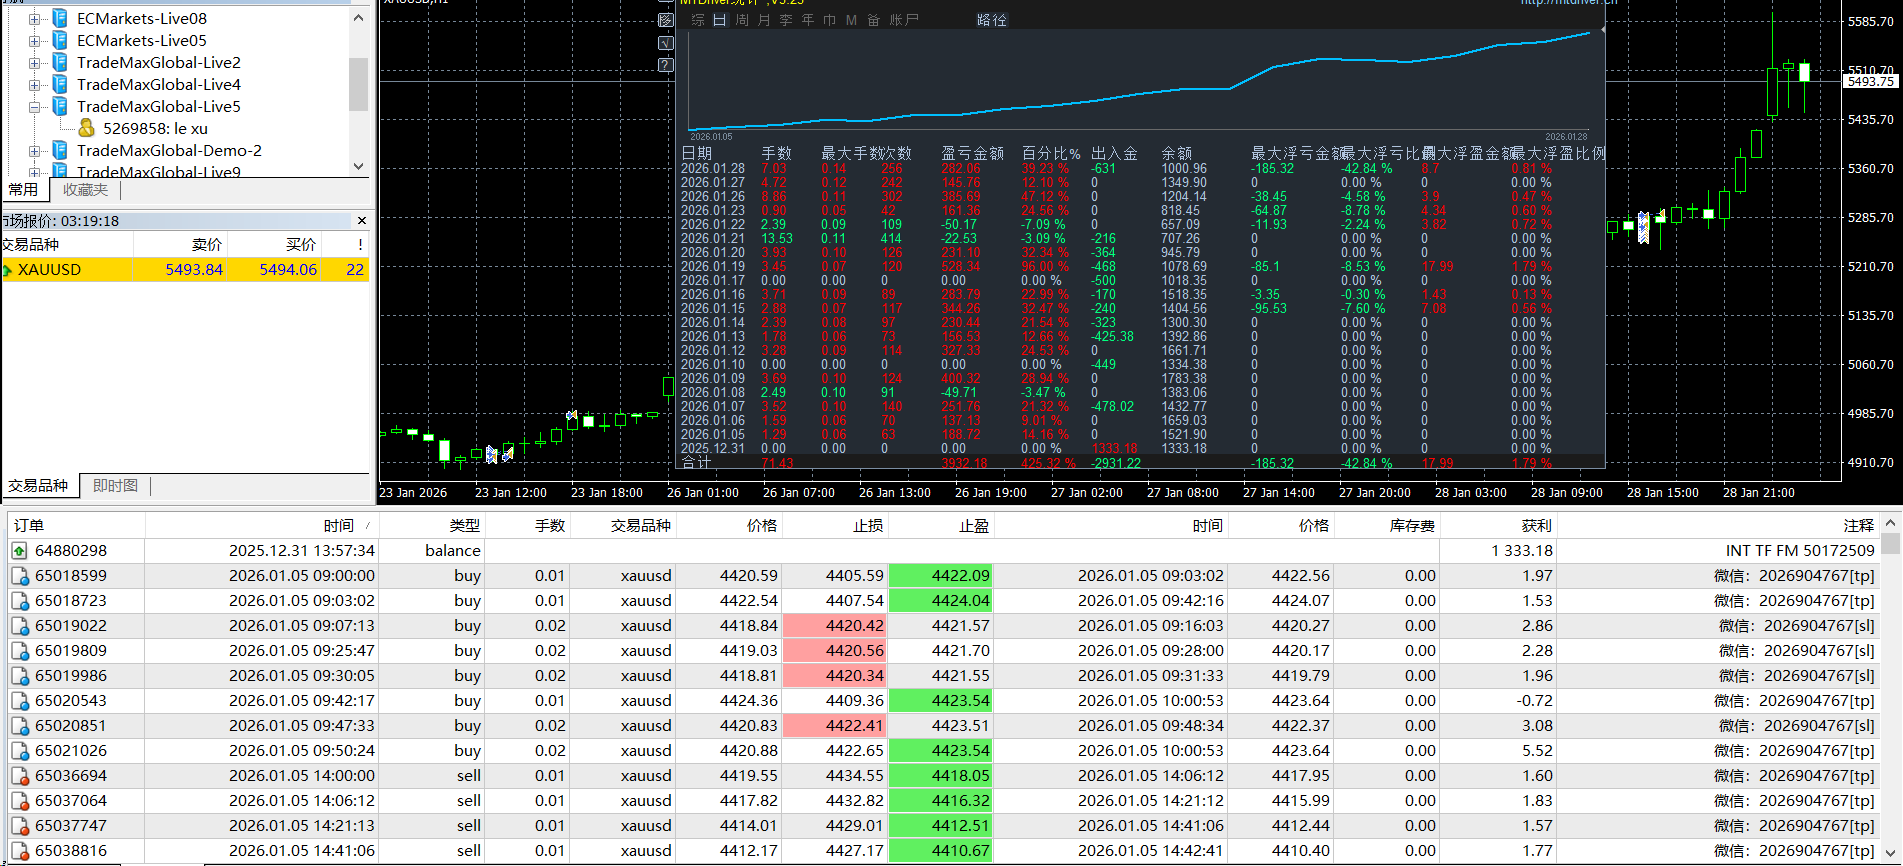Click the balance deposit icon for order 64880298

pyautogui.click(x=19, y=551)
